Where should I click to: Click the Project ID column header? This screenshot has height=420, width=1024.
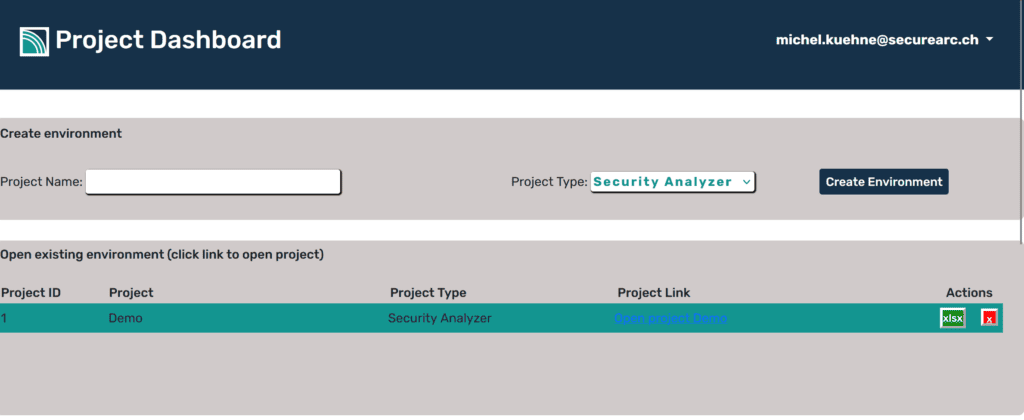click(31, 293)
